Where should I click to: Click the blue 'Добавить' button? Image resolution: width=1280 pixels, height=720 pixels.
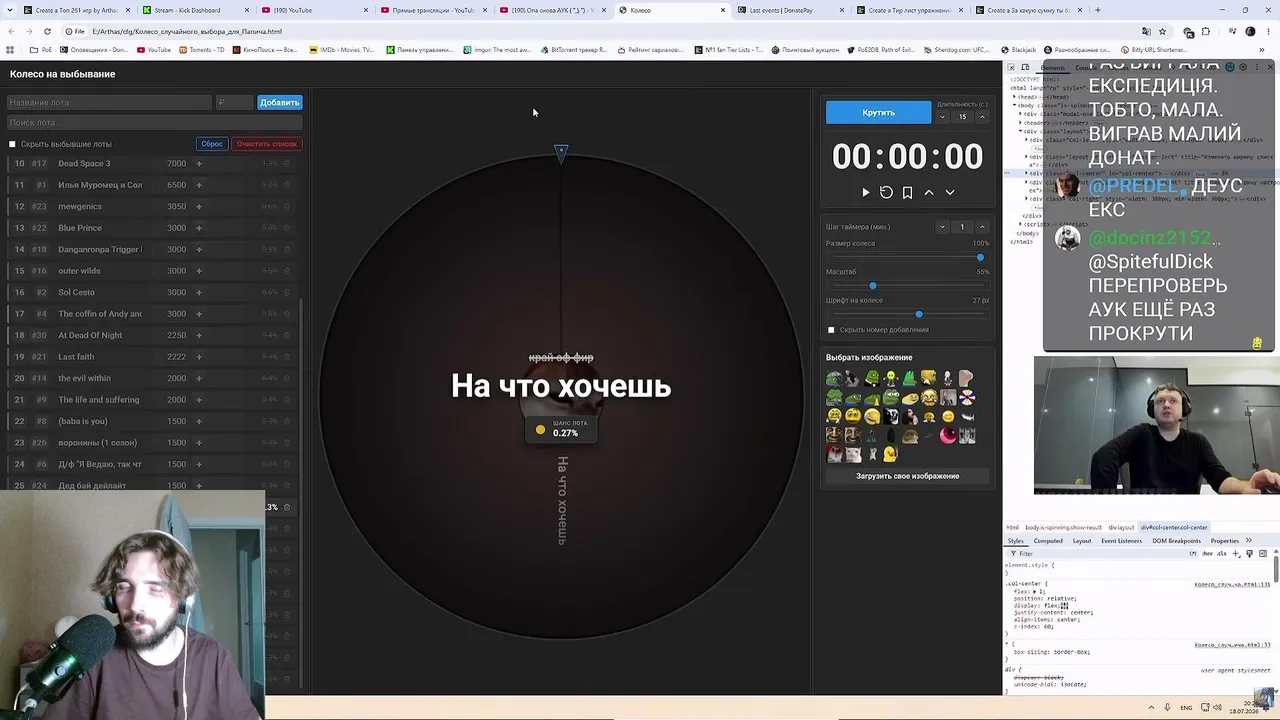280,102
